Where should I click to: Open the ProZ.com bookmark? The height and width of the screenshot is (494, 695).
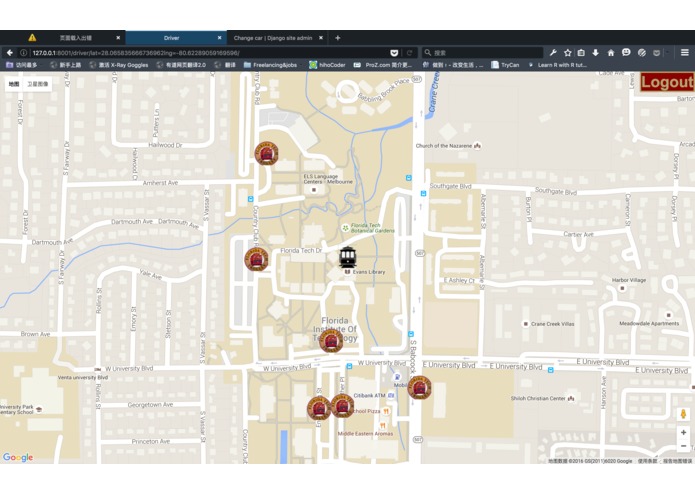click(x=383, y=65)
